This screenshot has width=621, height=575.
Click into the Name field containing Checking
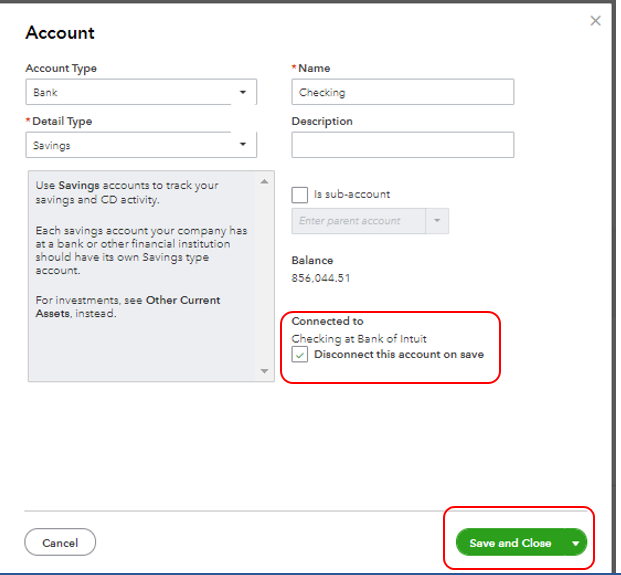tap(402, 93)
